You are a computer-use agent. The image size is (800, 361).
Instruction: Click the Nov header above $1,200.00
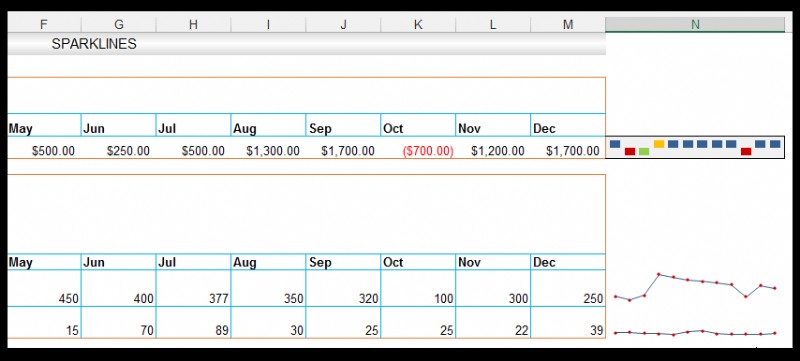click(x=493, y=125)
